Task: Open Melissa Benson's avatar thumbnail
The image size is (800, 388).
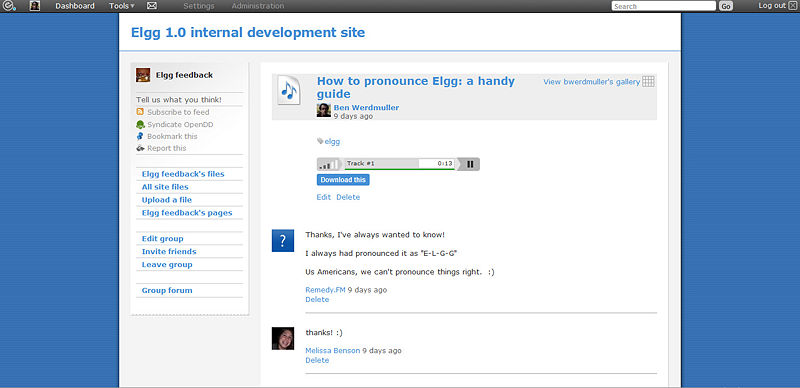Action: (283, 338)
